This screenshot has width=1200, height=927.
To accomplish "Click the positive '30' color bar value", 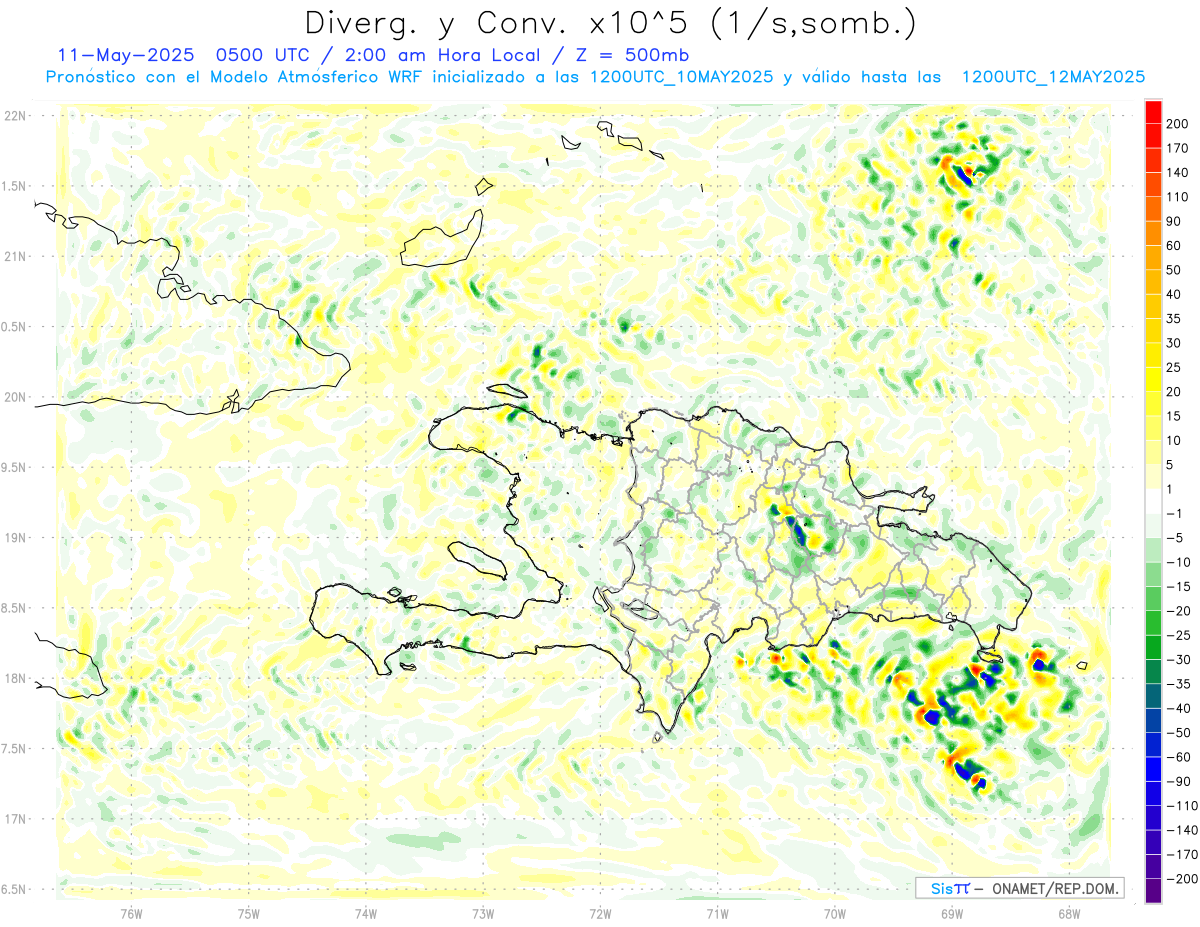I will pos(1174,343).
